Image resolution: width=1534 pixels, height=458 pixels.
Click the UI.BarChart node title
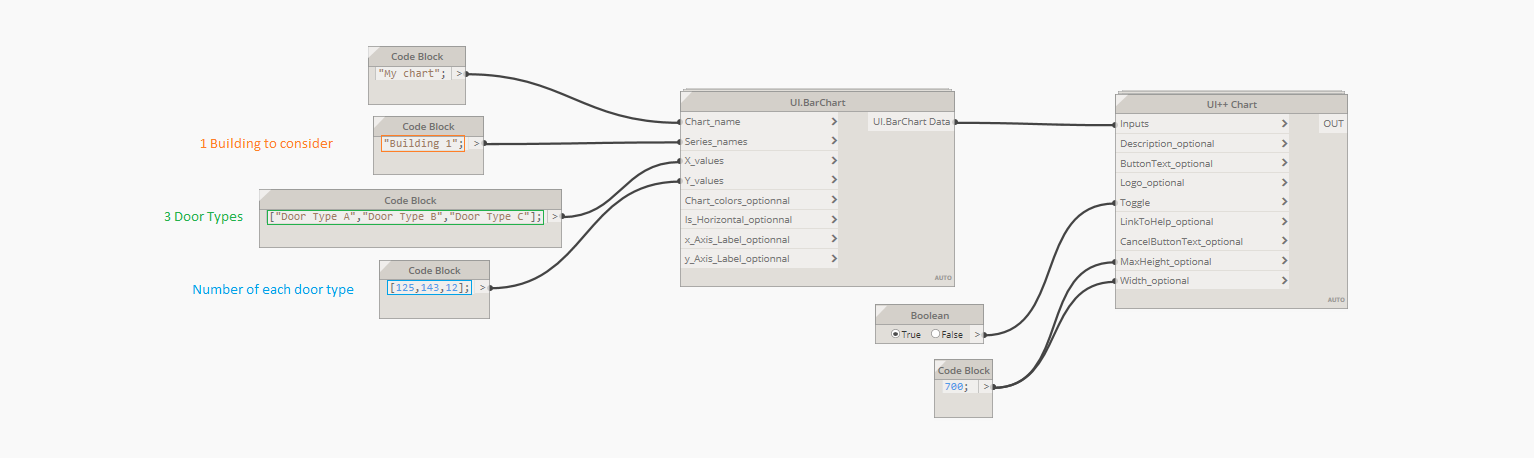pyautogui.click(x=817, y=102)
